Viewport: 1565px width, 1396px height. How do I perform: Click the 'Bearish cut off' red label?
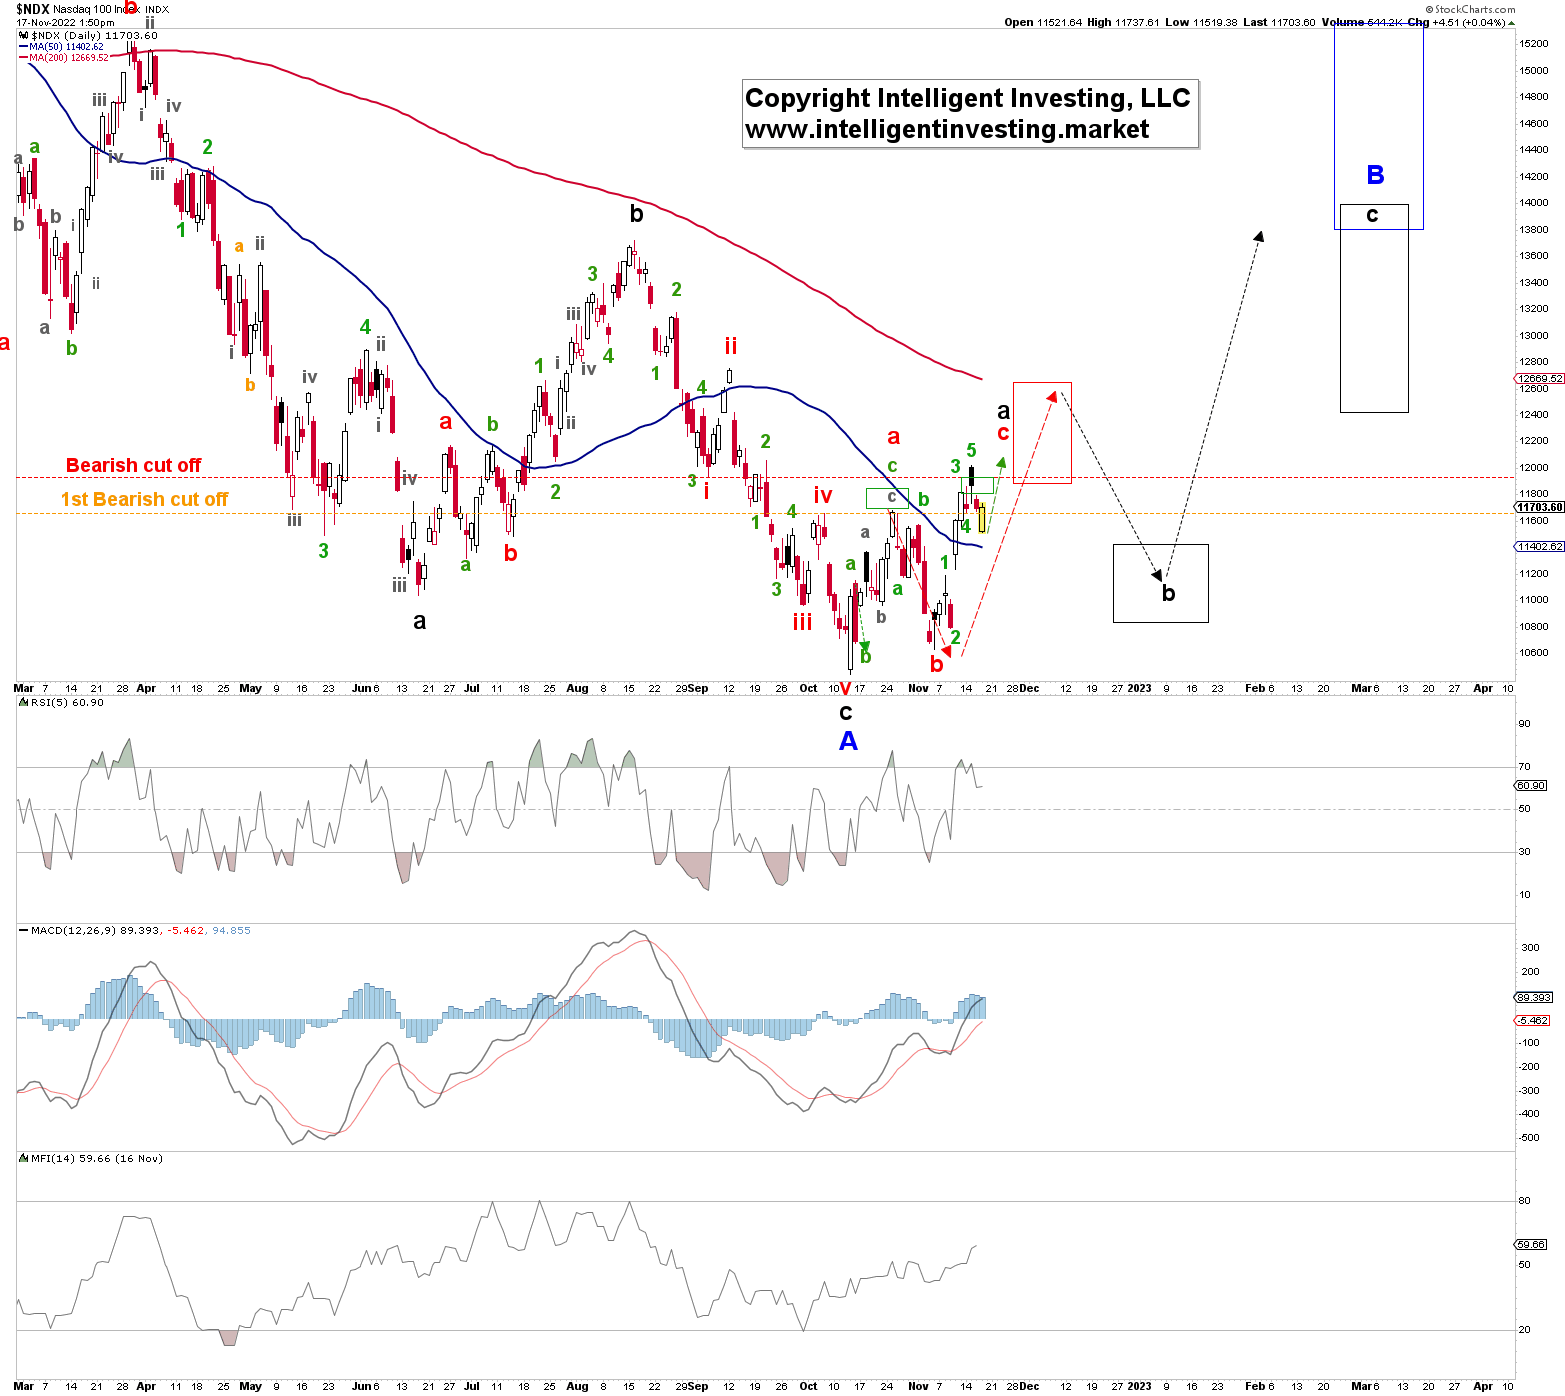[133, 465]
